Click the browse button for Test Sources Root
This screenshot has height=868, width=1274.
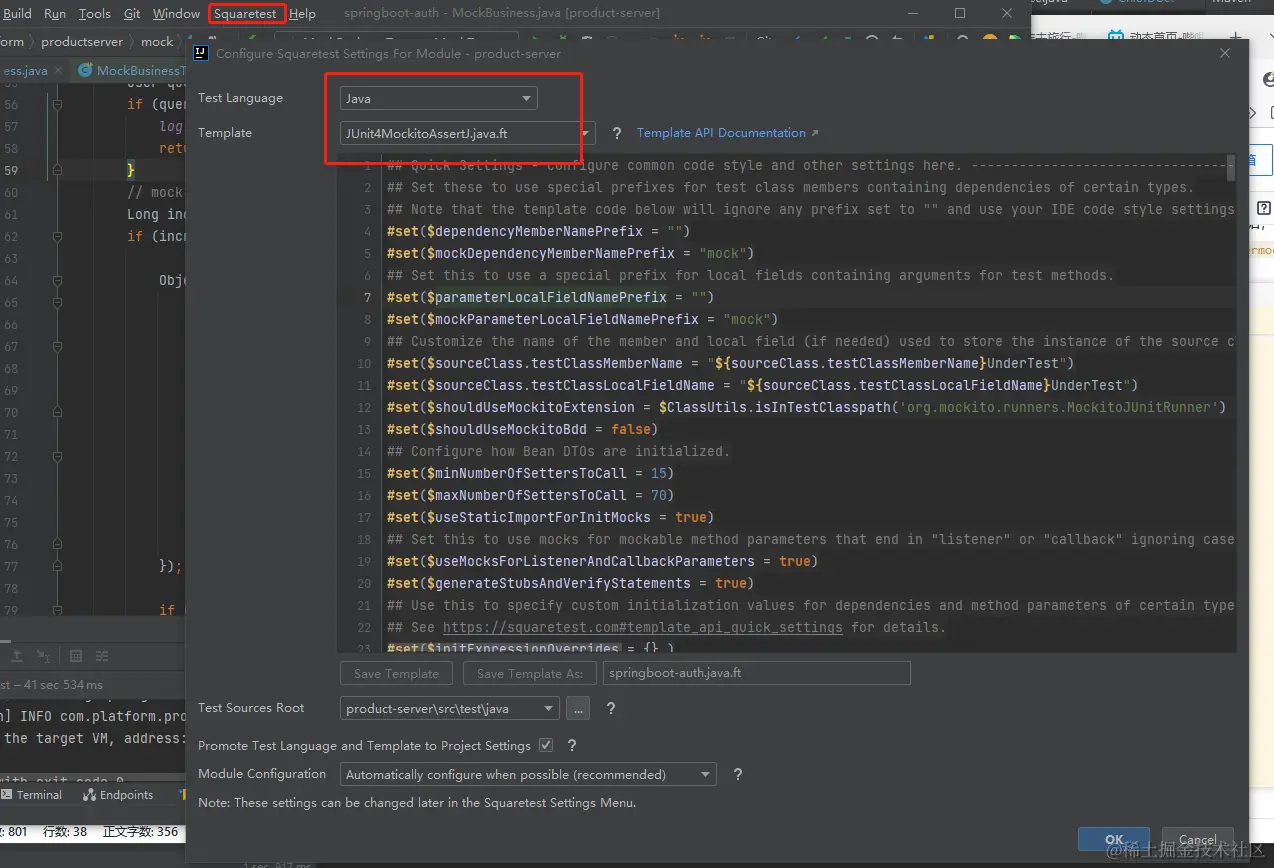click(x=577, y=708)
